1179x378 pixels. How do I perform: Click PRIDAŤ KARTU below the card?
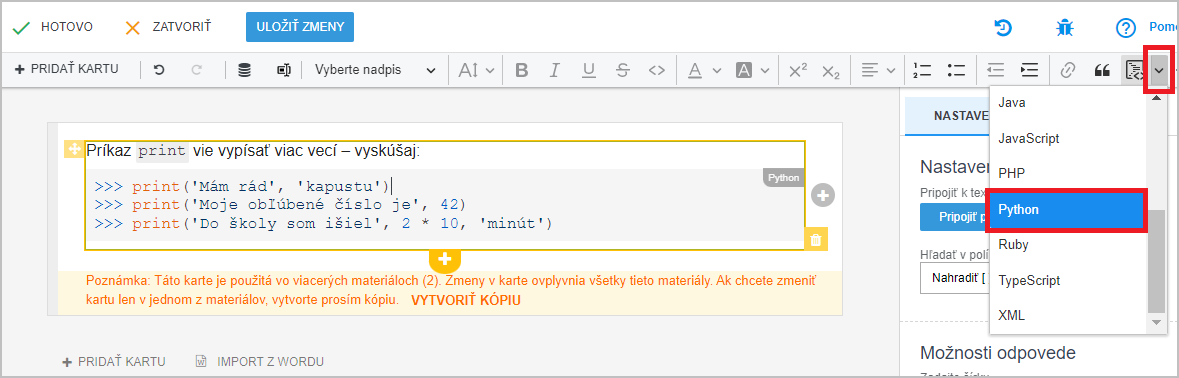pyautogui.click(x=114, y=361)
